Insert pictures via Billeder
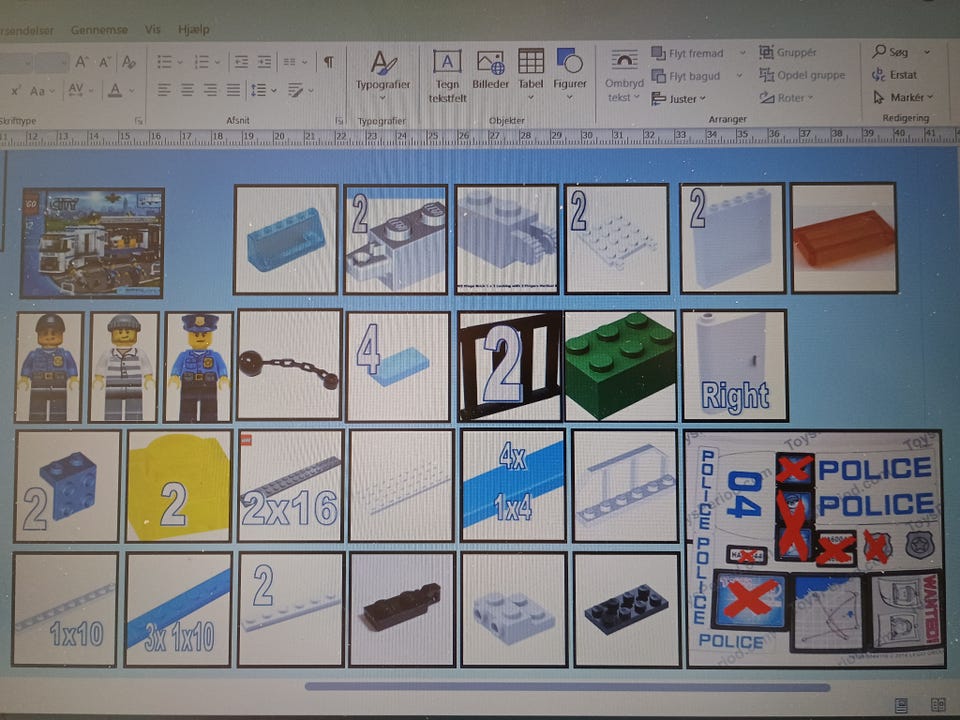The height and width of the screenshot is (720, 960). pyautogui.click(x=490, y=70)
